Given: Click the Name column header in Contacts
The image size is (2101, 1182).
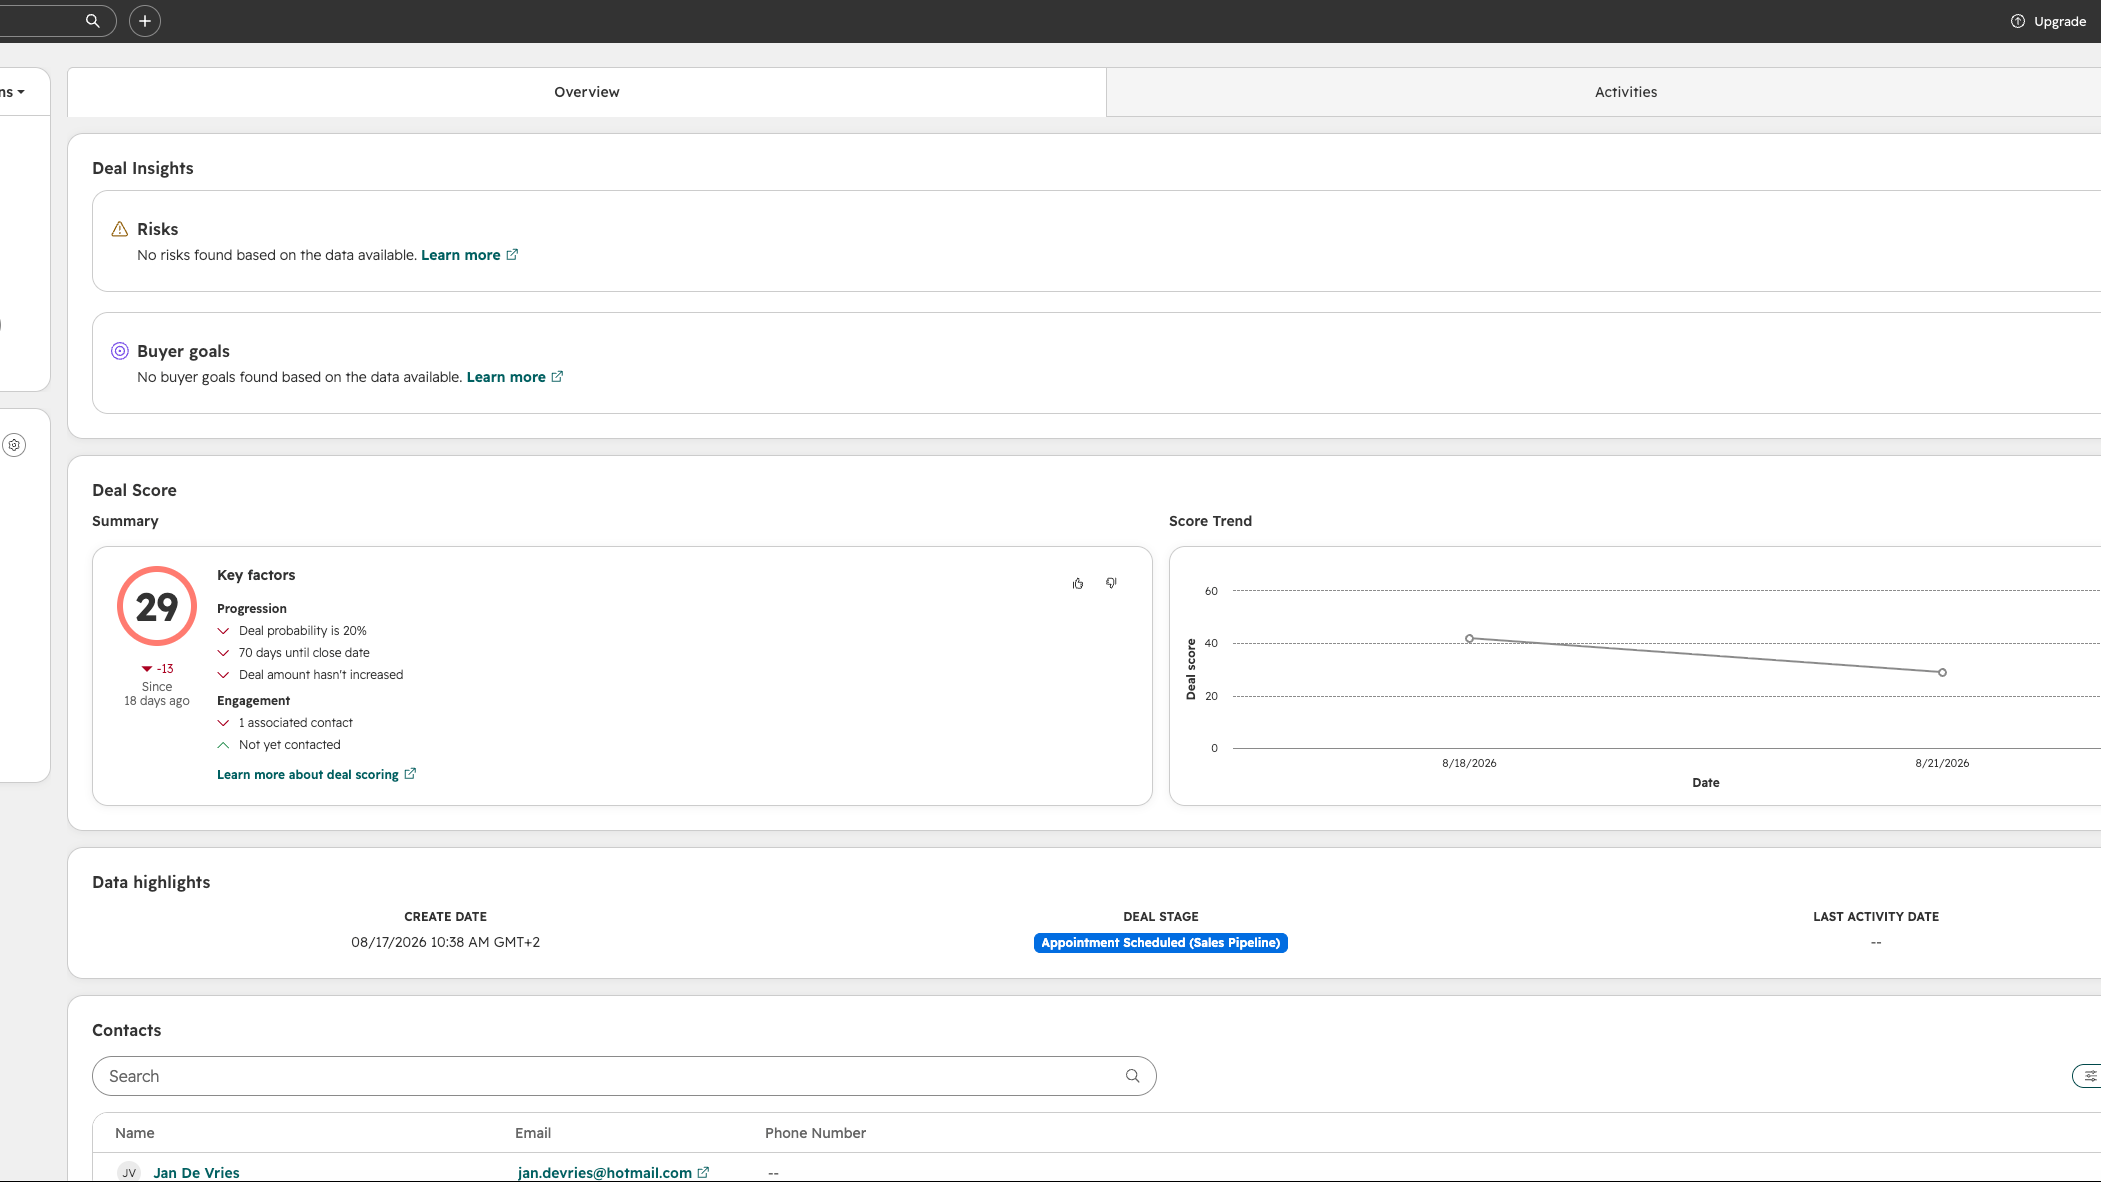Looking at the screenshot, I should [135, 1133].
